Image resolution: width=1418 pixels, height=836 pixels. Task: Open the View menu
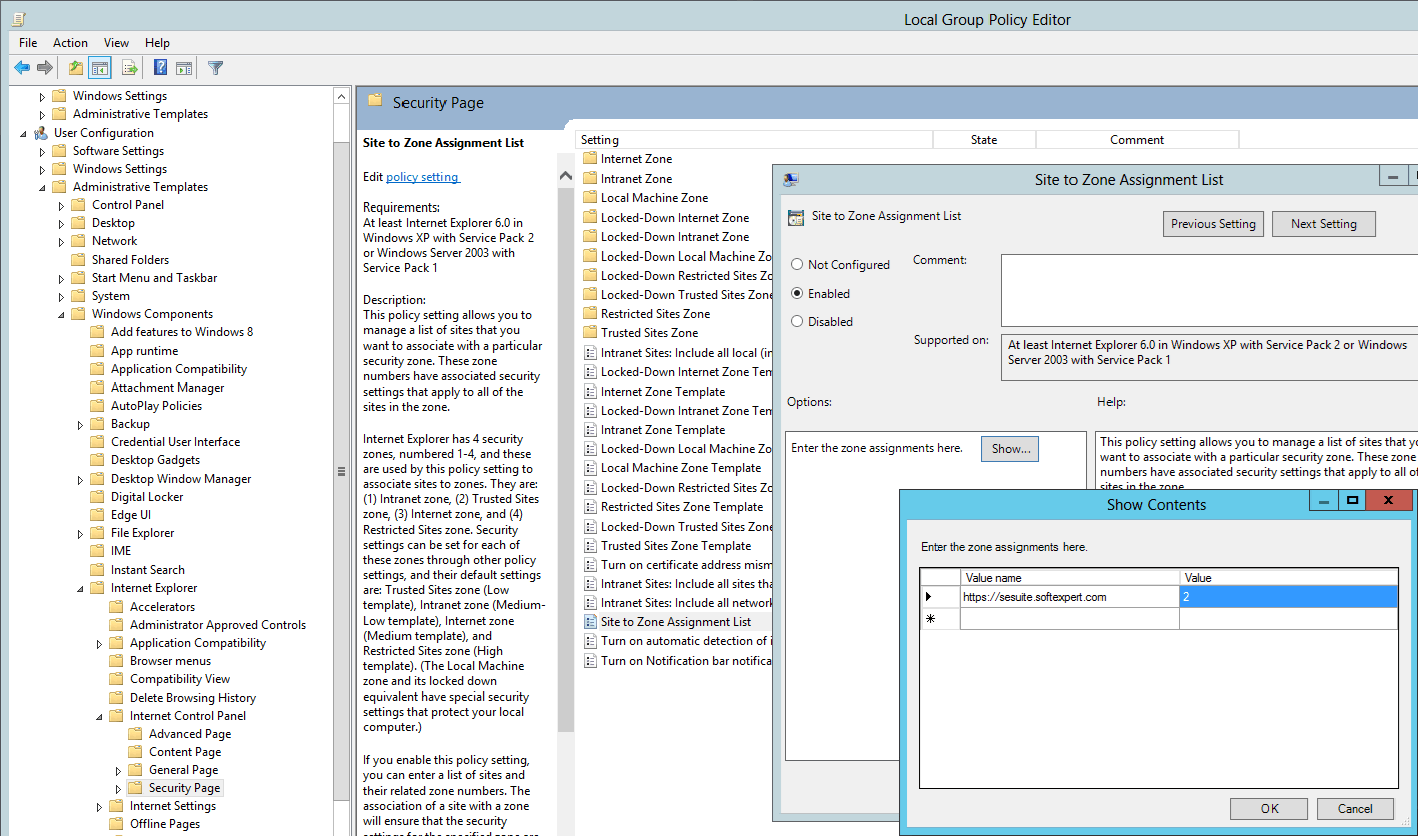116,42
